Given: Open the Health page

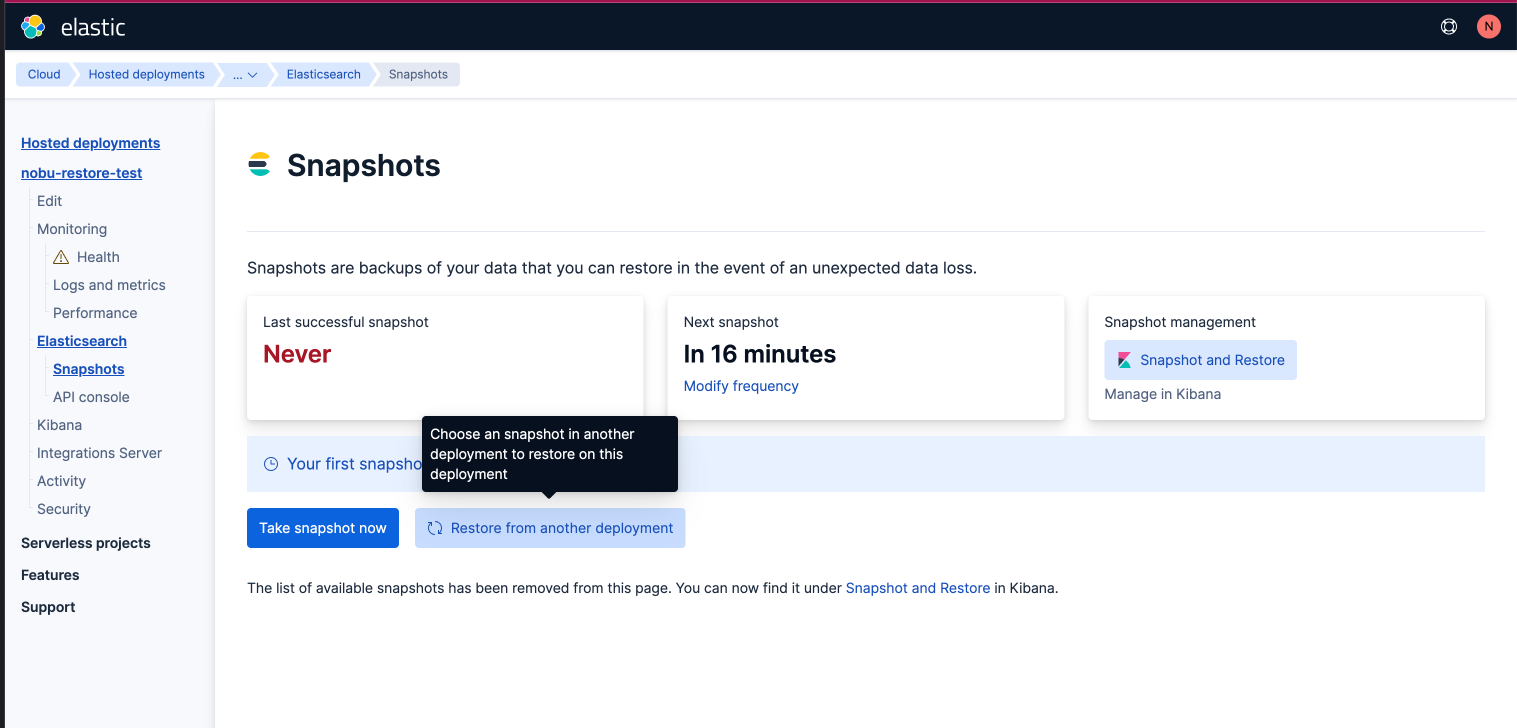Looking at the screenshot, I should pos(98,257).
